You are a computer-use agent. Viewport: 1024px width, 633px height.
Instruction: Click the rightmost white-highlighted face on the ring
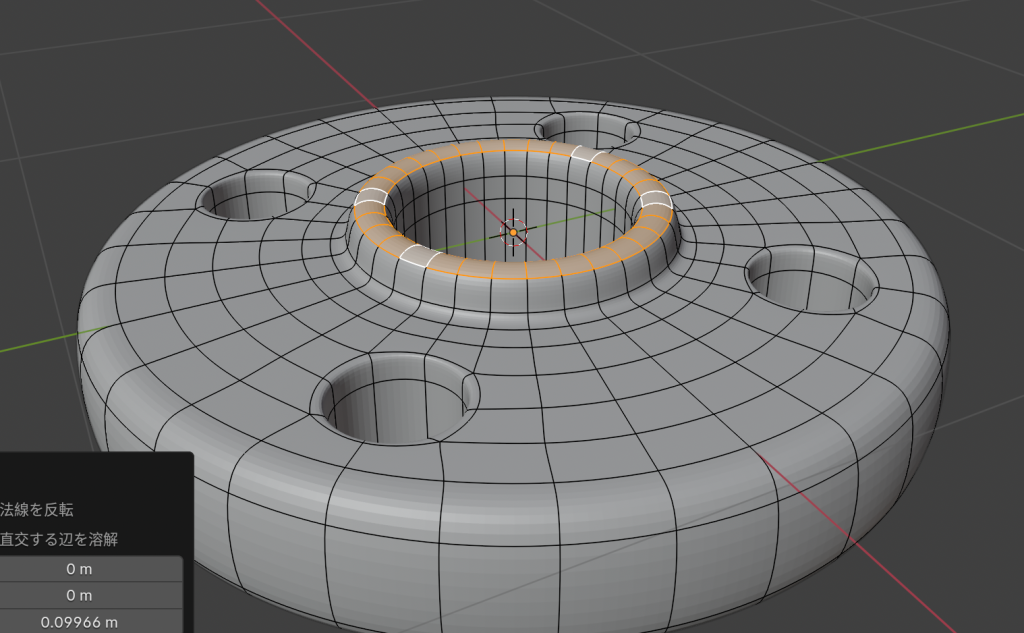[657, 201]
